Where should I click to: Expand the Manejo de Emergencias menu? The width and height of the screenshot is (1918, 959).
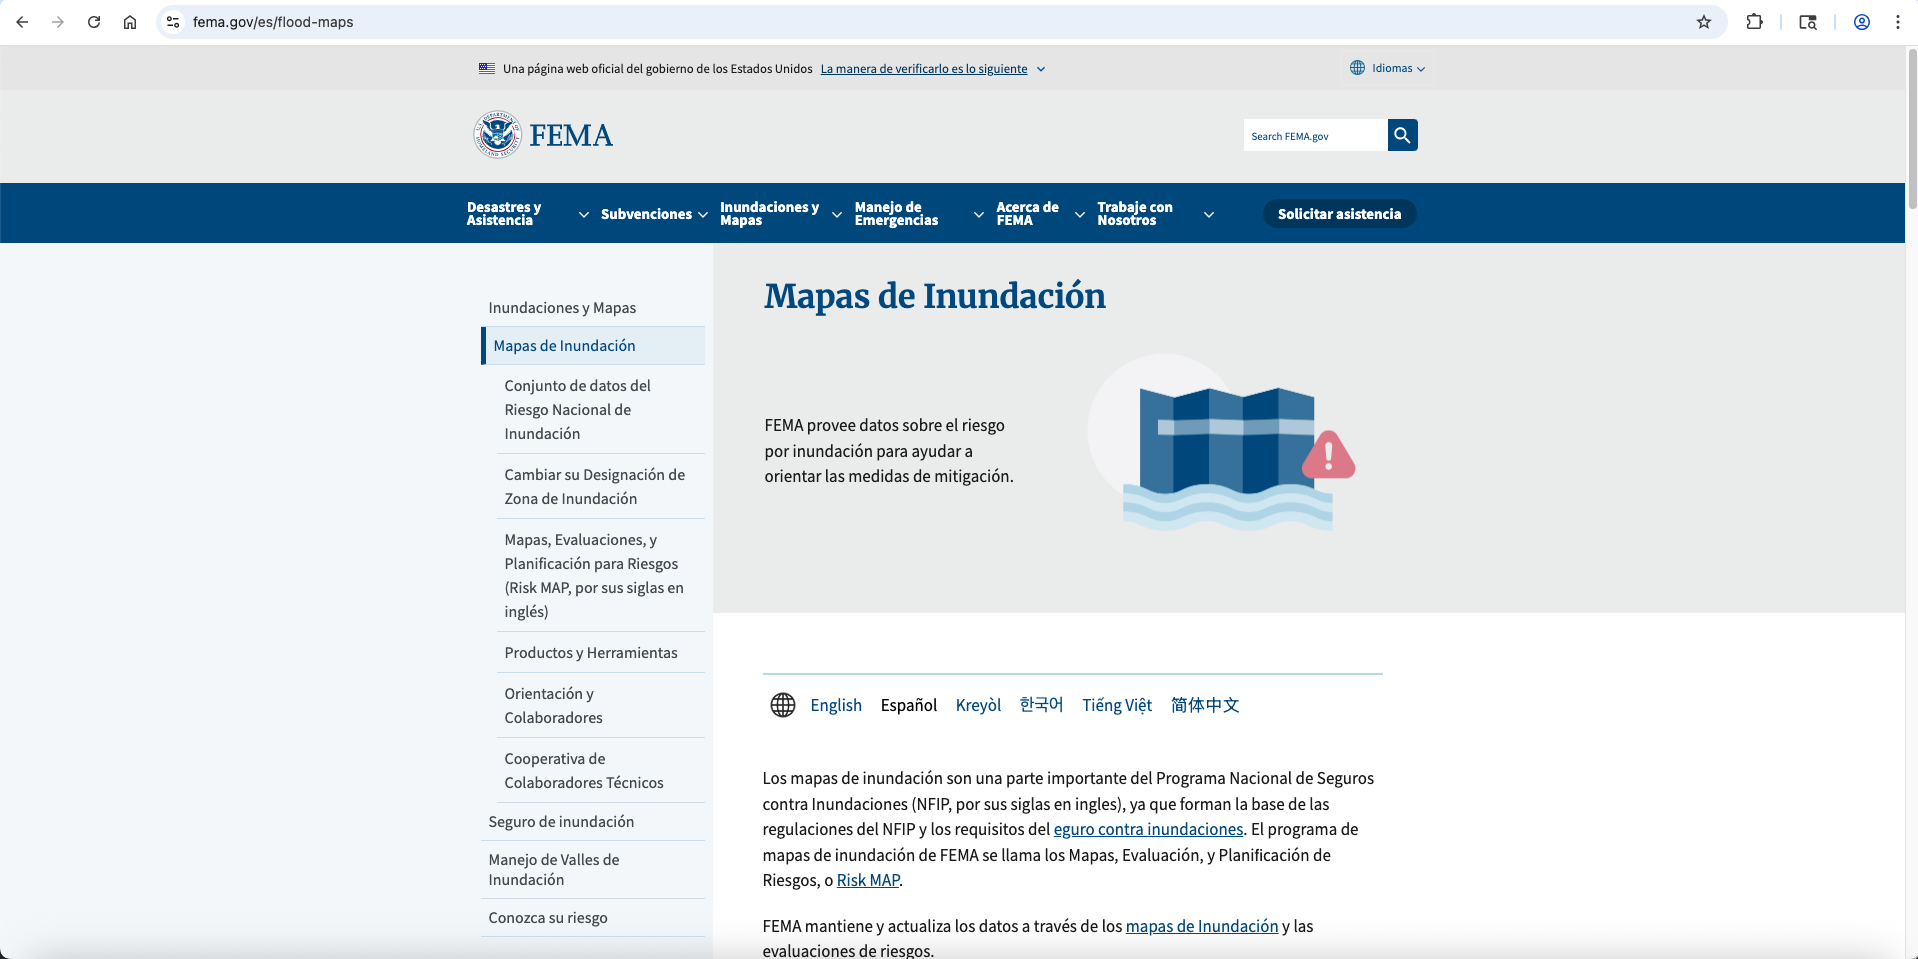919,214
